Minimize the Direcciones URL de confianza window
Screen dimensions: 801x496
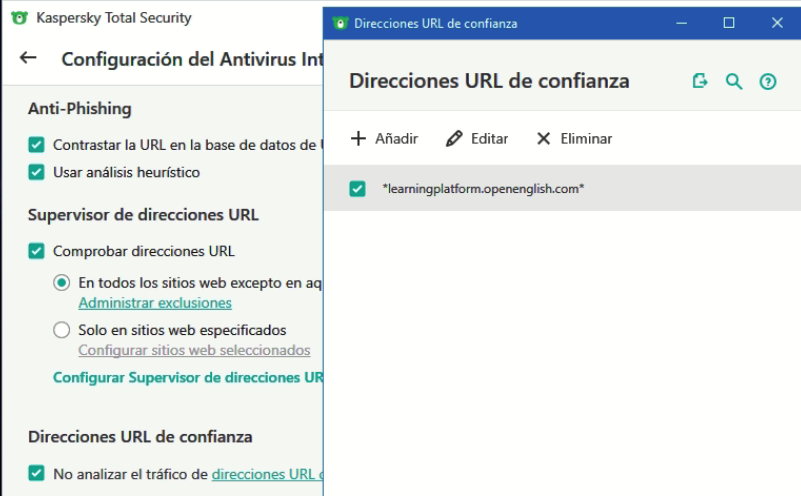[x=681, y=23]
